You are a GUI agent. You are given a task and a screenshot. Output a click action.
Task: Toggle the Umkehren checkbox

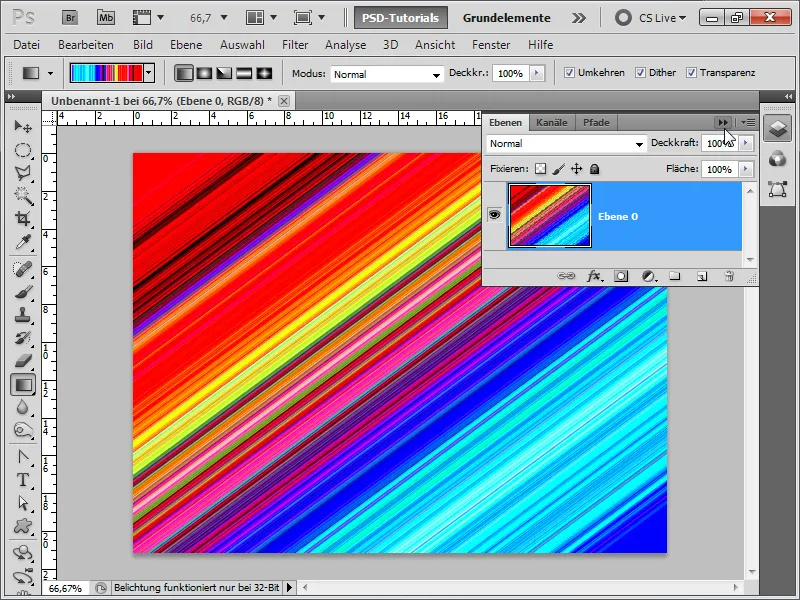569,72
